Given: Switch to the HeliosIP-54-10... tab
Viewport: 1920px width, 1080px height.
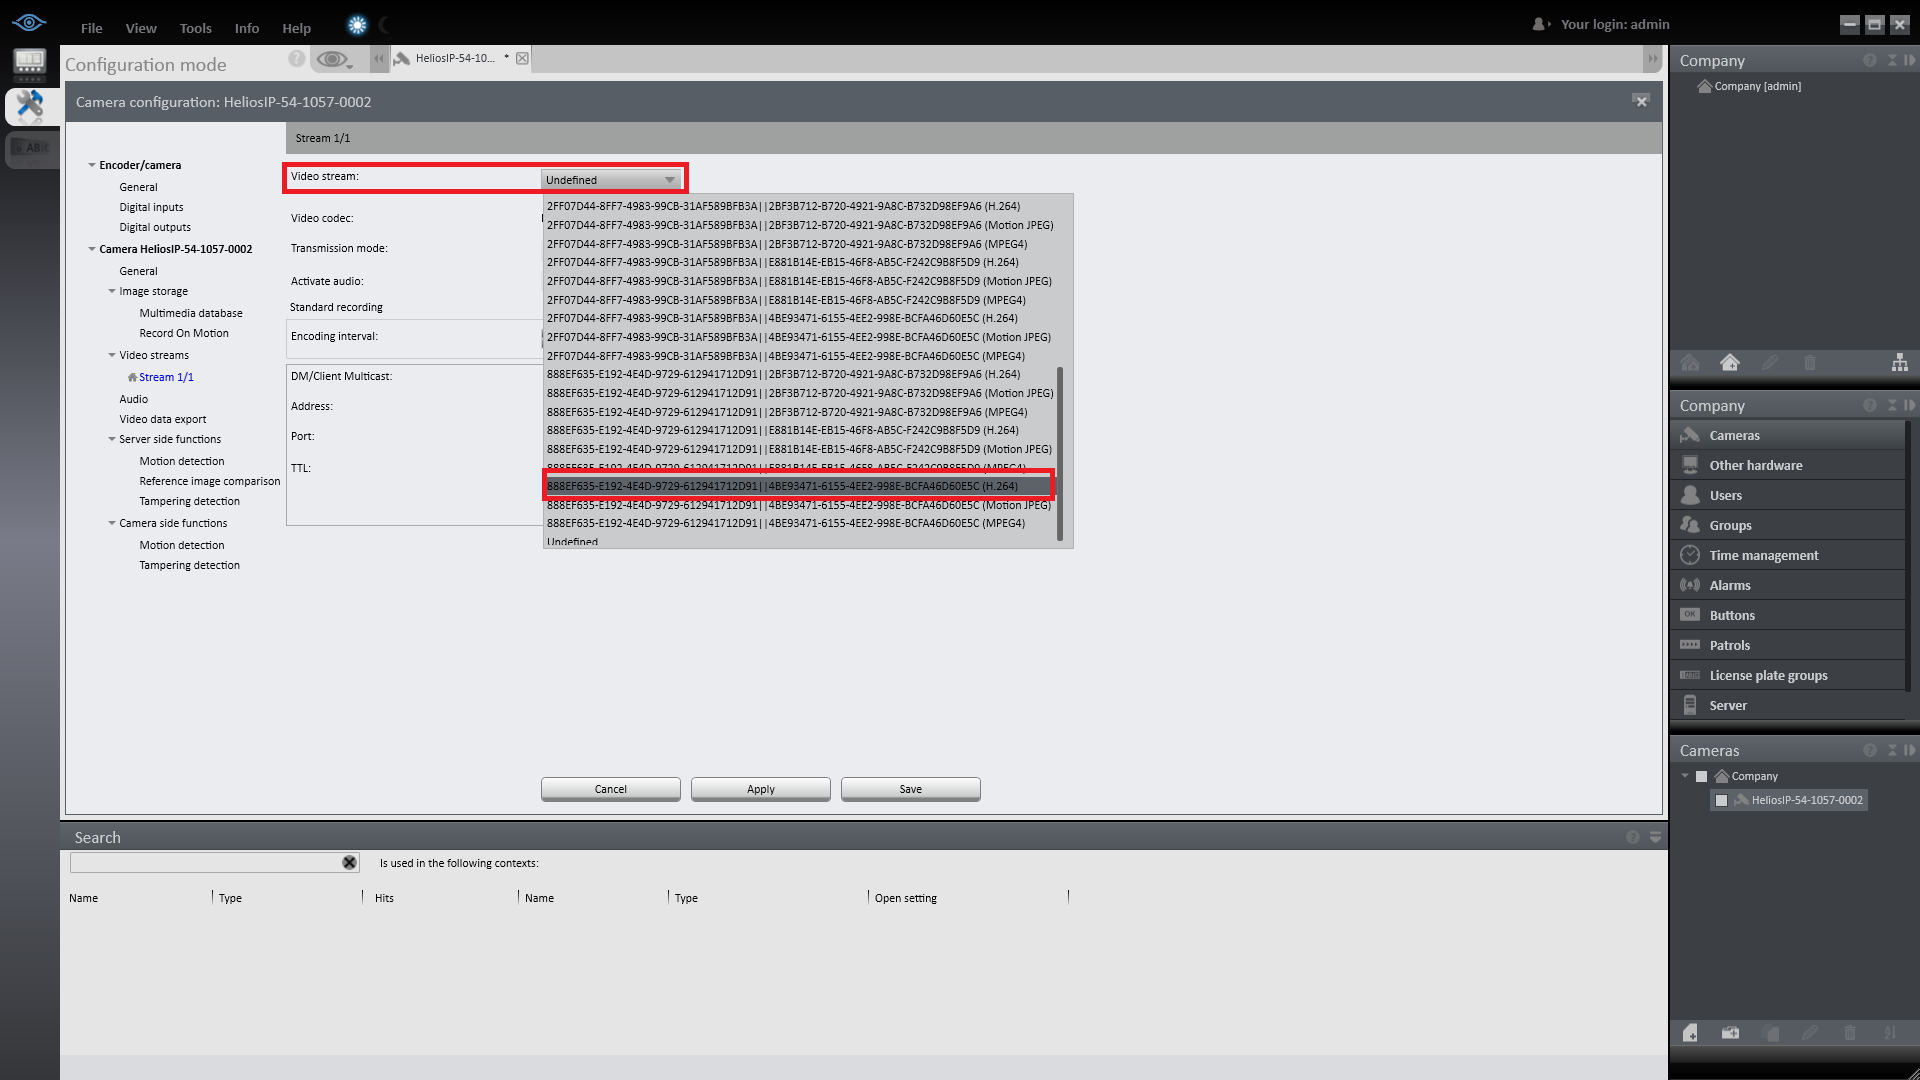Looking at the screenshot, I should 455,59.
